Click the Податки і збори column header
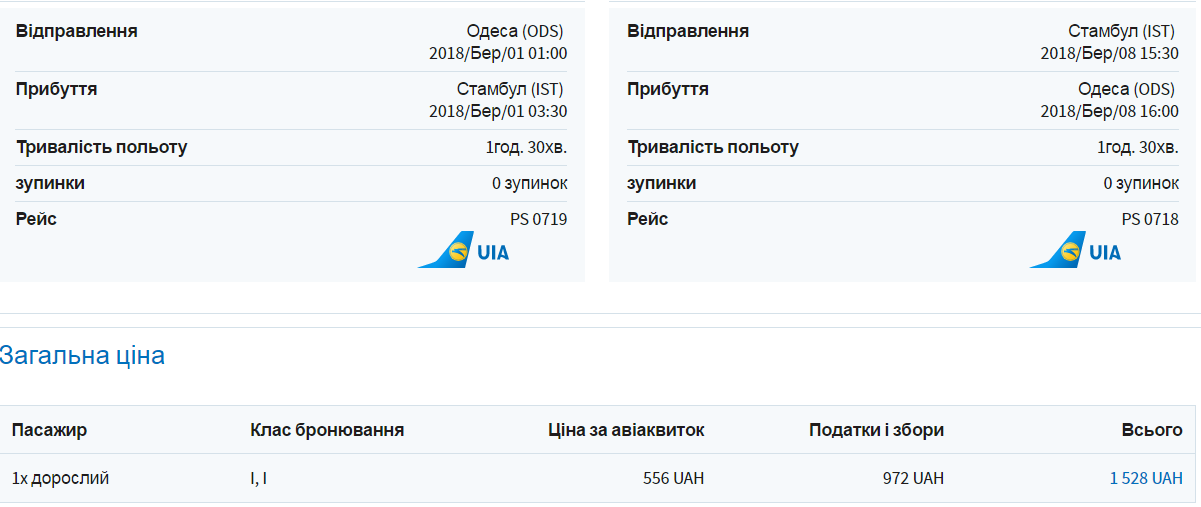The image size is (1201, 507). 876,430
